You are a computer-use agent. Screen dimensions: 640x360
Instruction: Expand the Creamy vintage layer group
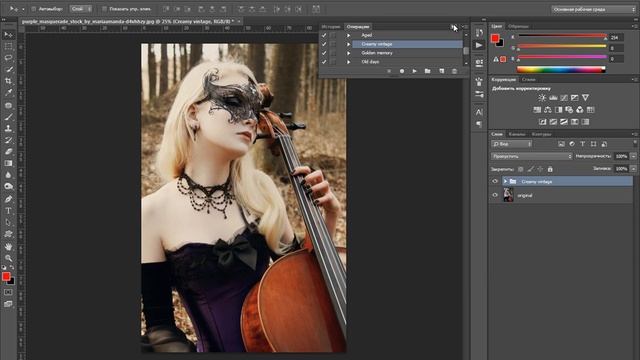click(x=505, y=181)
